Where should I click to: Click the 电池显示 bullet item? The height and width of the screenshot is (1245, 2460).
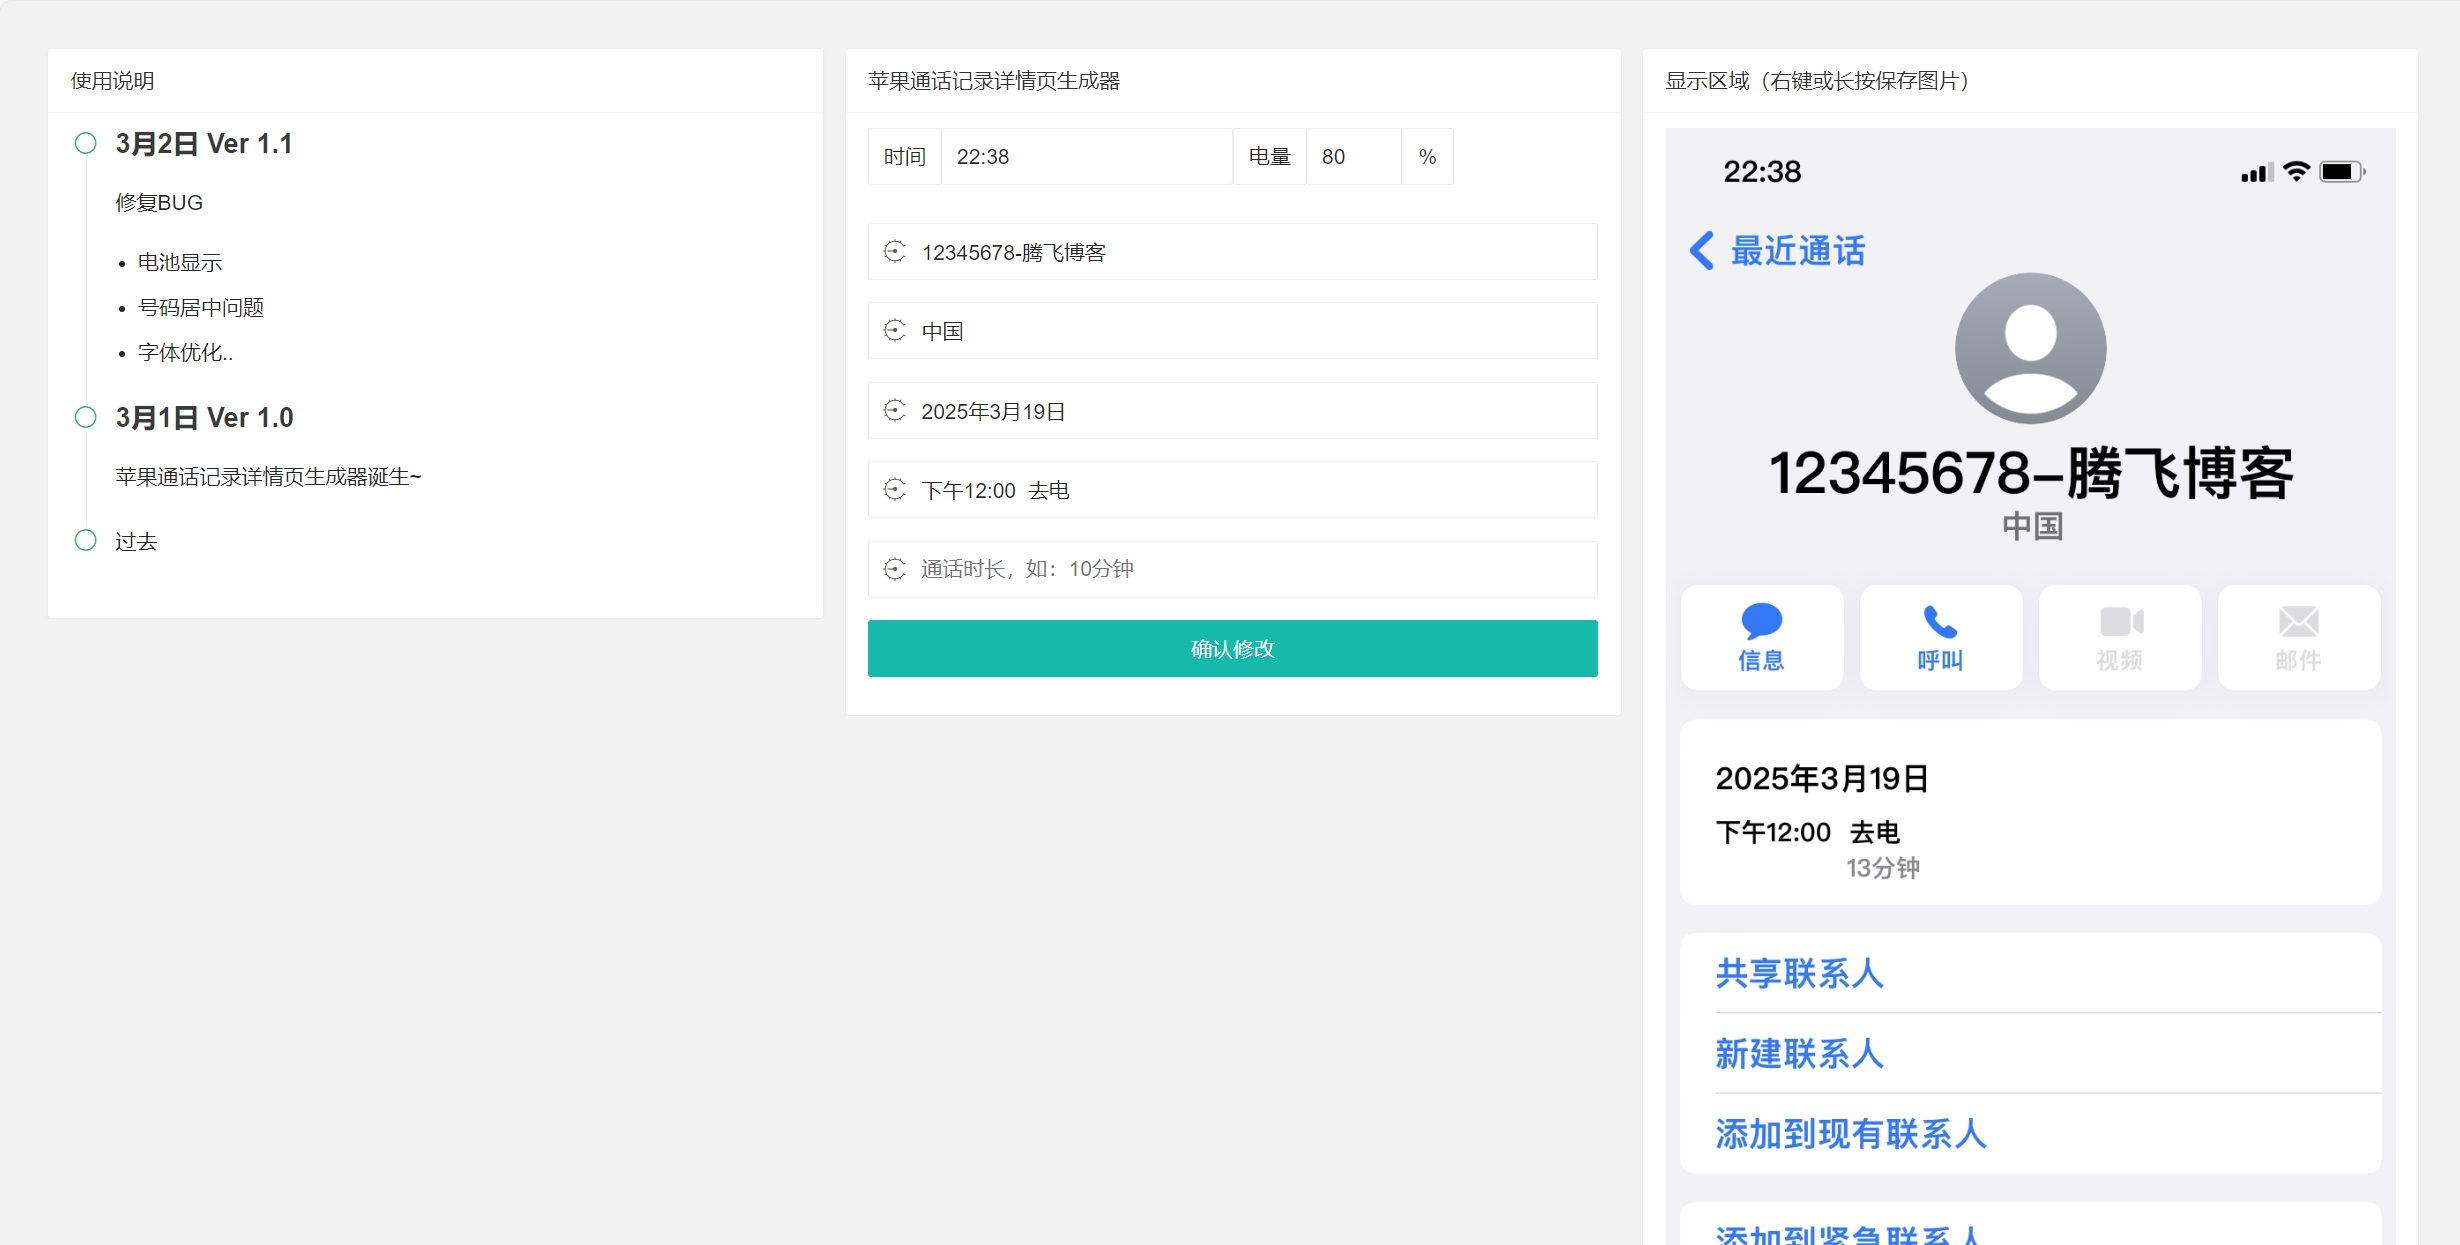click(180, 262)
